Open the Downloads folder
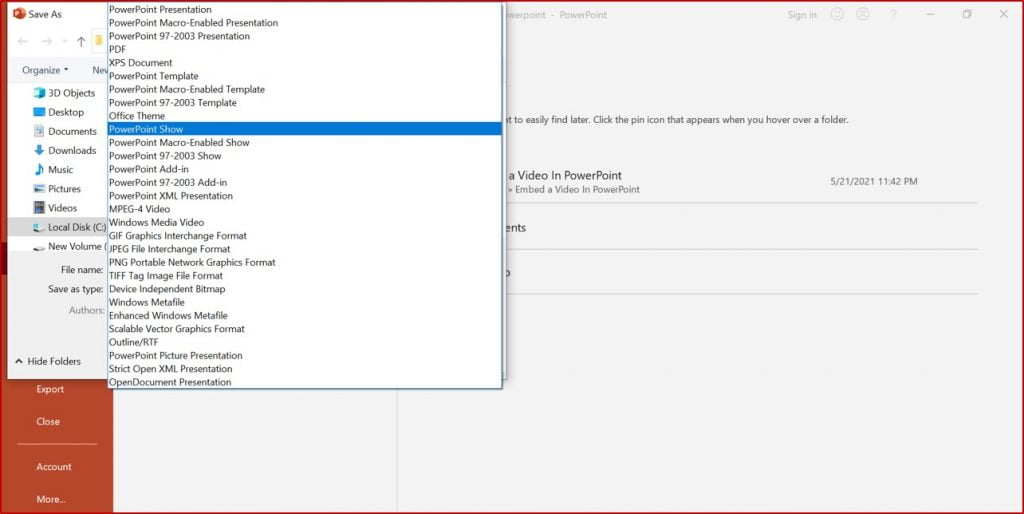The width and height of the screenshot is (1024, 514). 65,150
